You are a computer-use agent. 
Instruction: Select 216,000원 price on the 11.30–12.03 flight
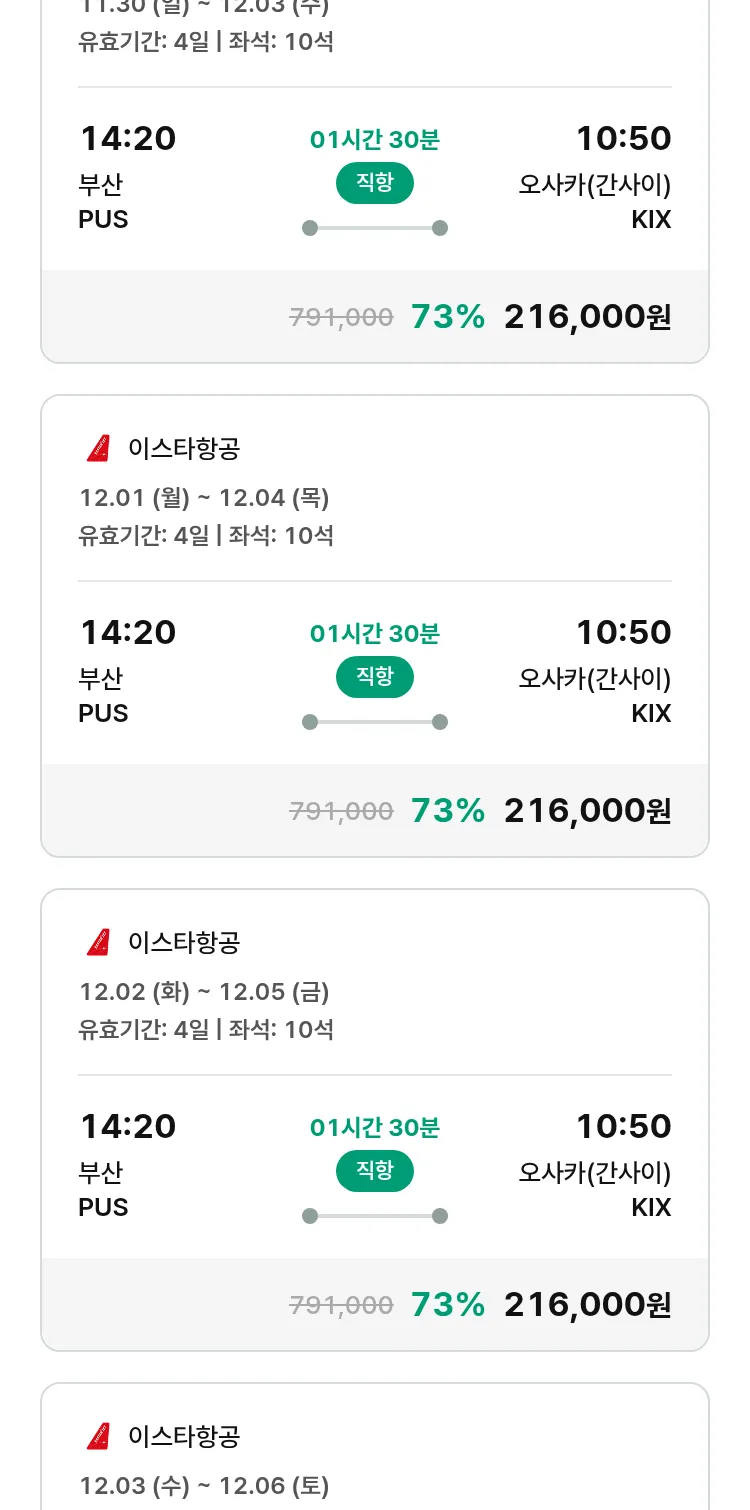pos(587,317)
